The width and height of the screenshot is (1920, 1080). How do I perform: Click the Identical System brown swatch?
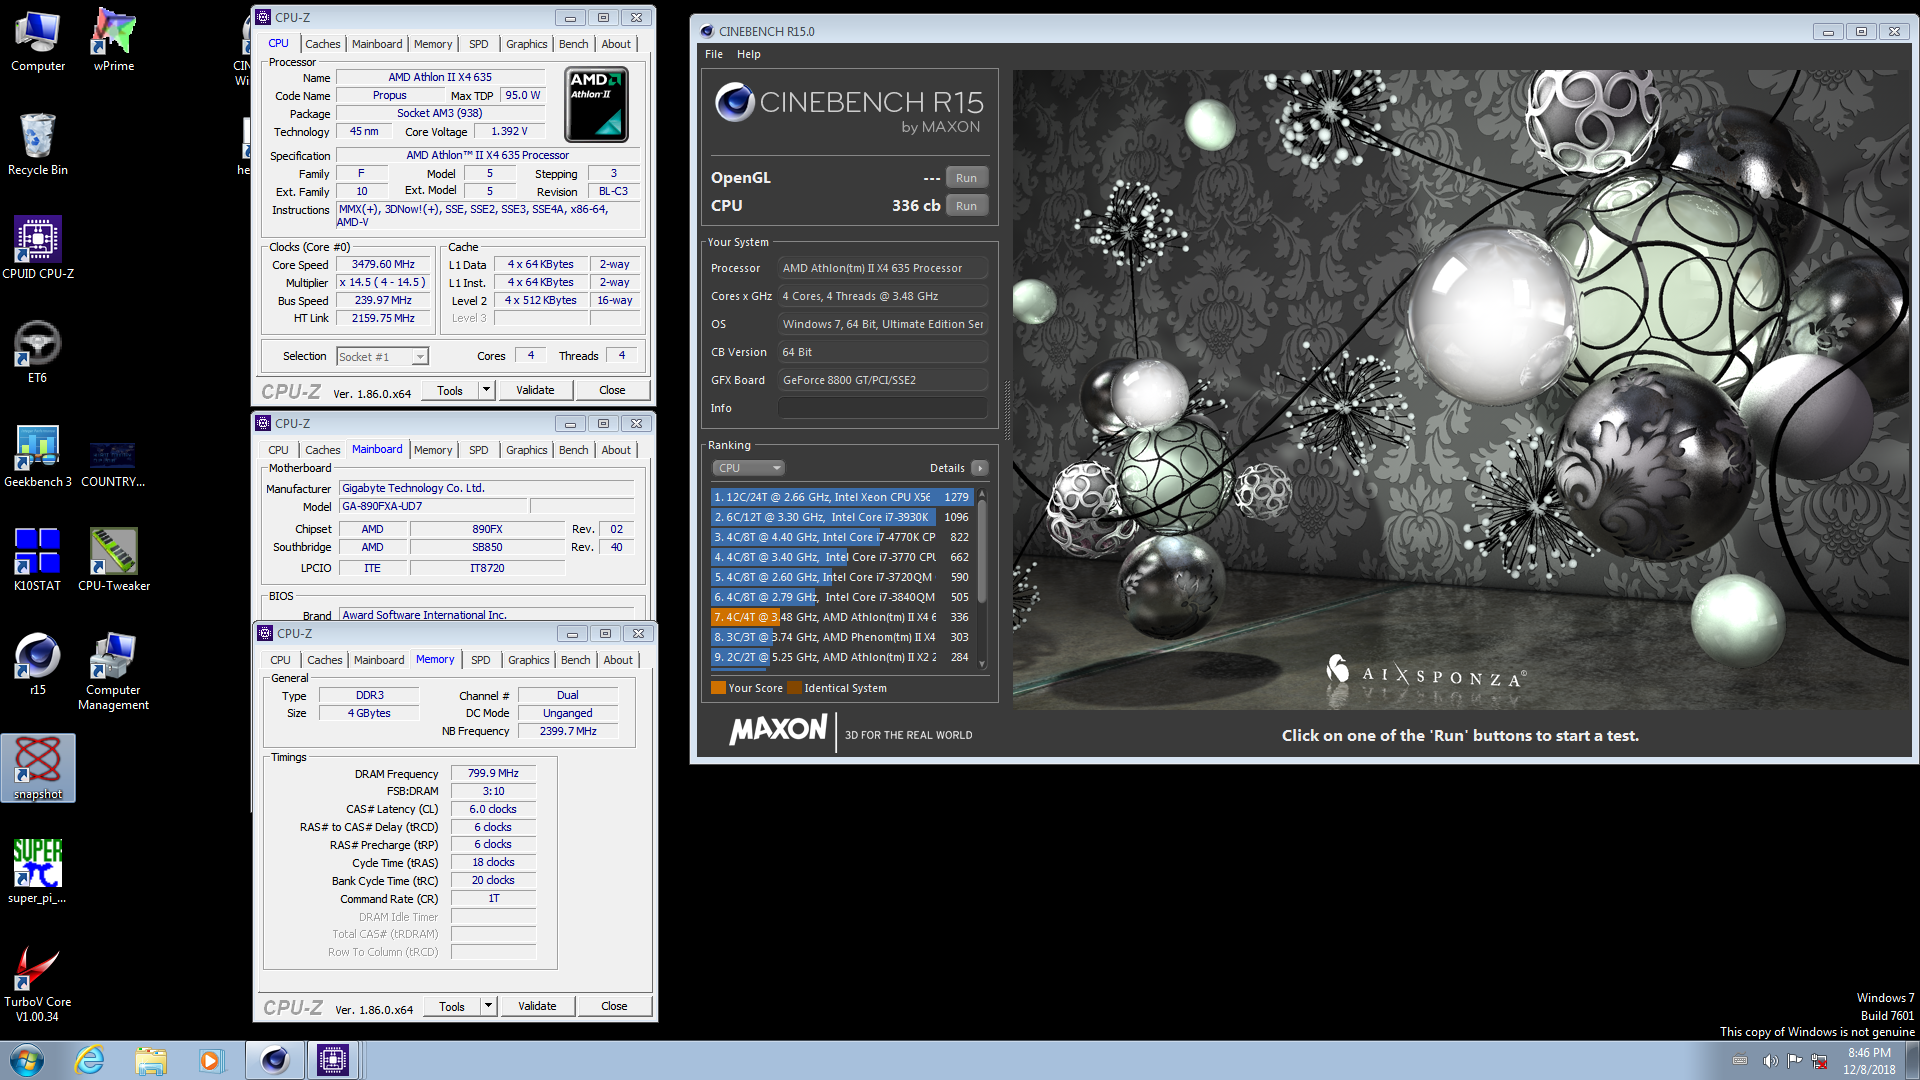point(794,688)
